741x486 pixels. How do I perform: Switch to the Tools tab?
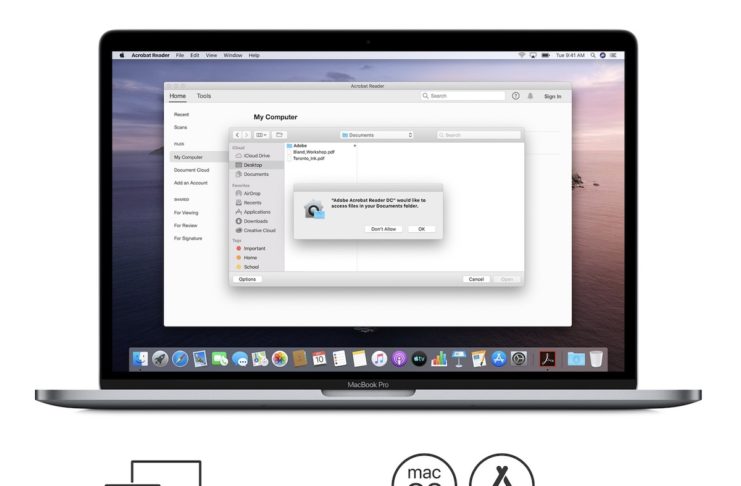(x=204, y=96)
